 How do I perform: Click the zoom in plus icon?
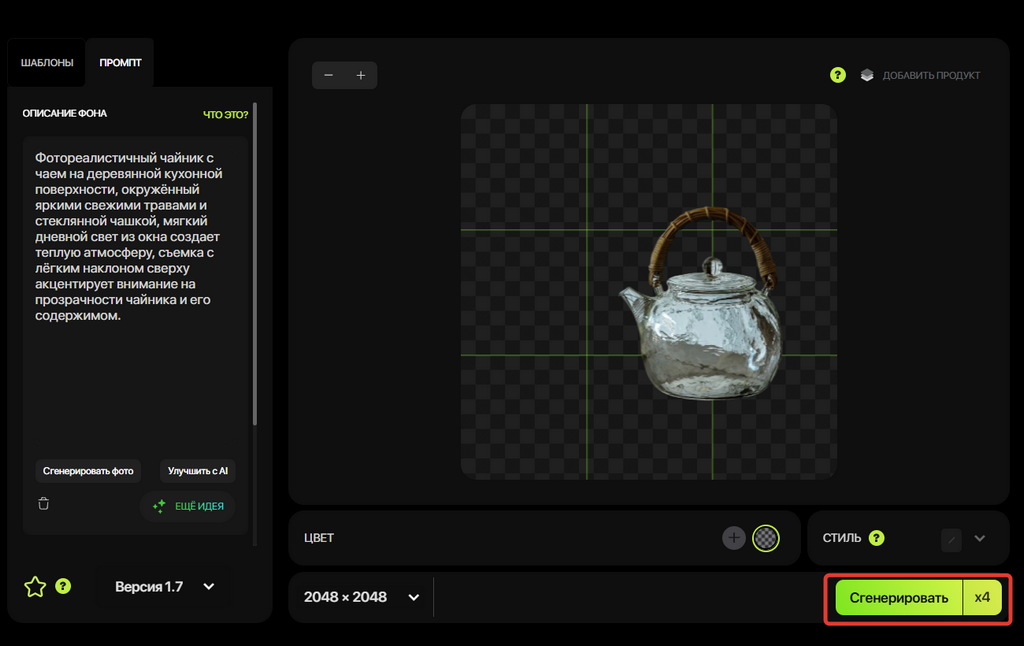click(x=360, y=75)
